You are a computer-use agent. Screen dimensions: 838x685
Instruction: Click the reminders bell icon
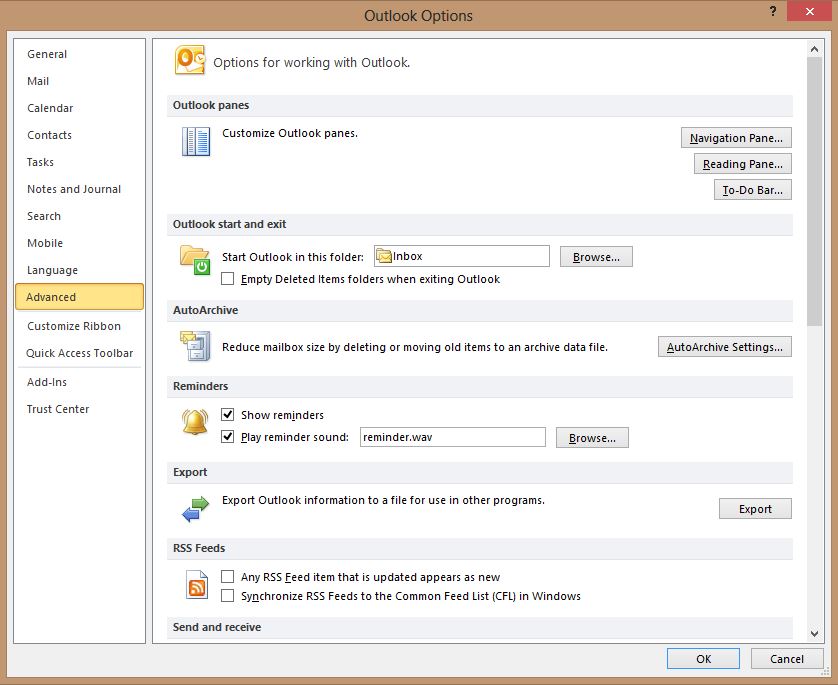pos(195,422)
